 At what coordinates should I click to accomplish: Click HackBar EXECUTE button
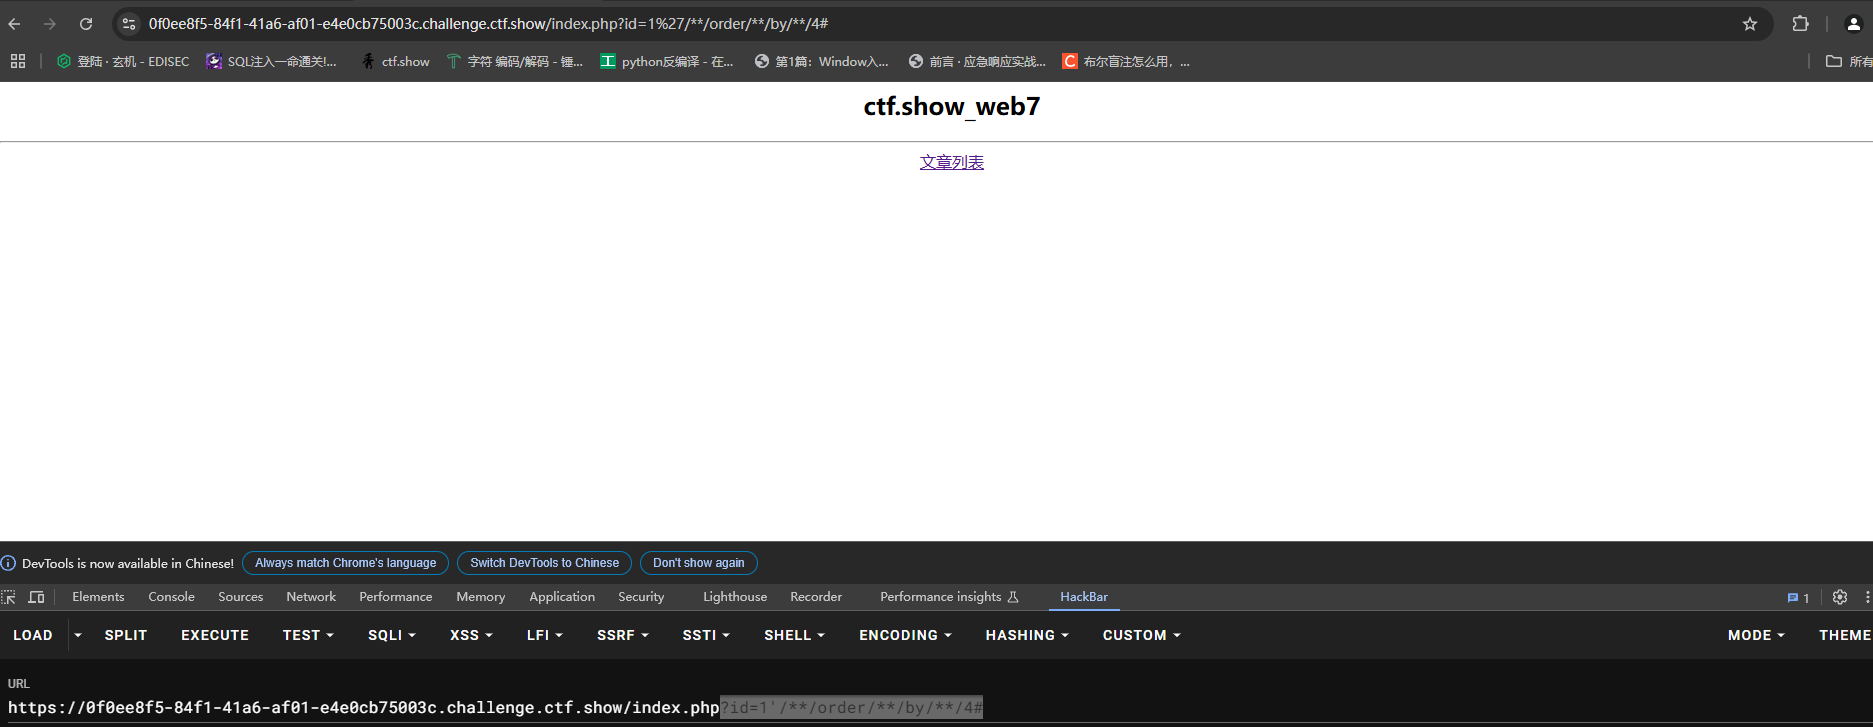(x=215, y=635)
